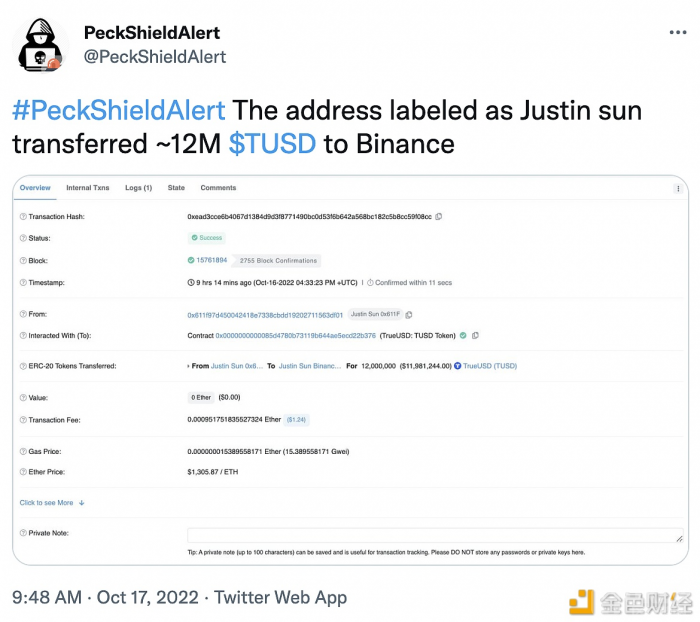Open block 15761894 link
This screenshot has width=700, height=622.
pyautogui.click(x=211, y=260)
